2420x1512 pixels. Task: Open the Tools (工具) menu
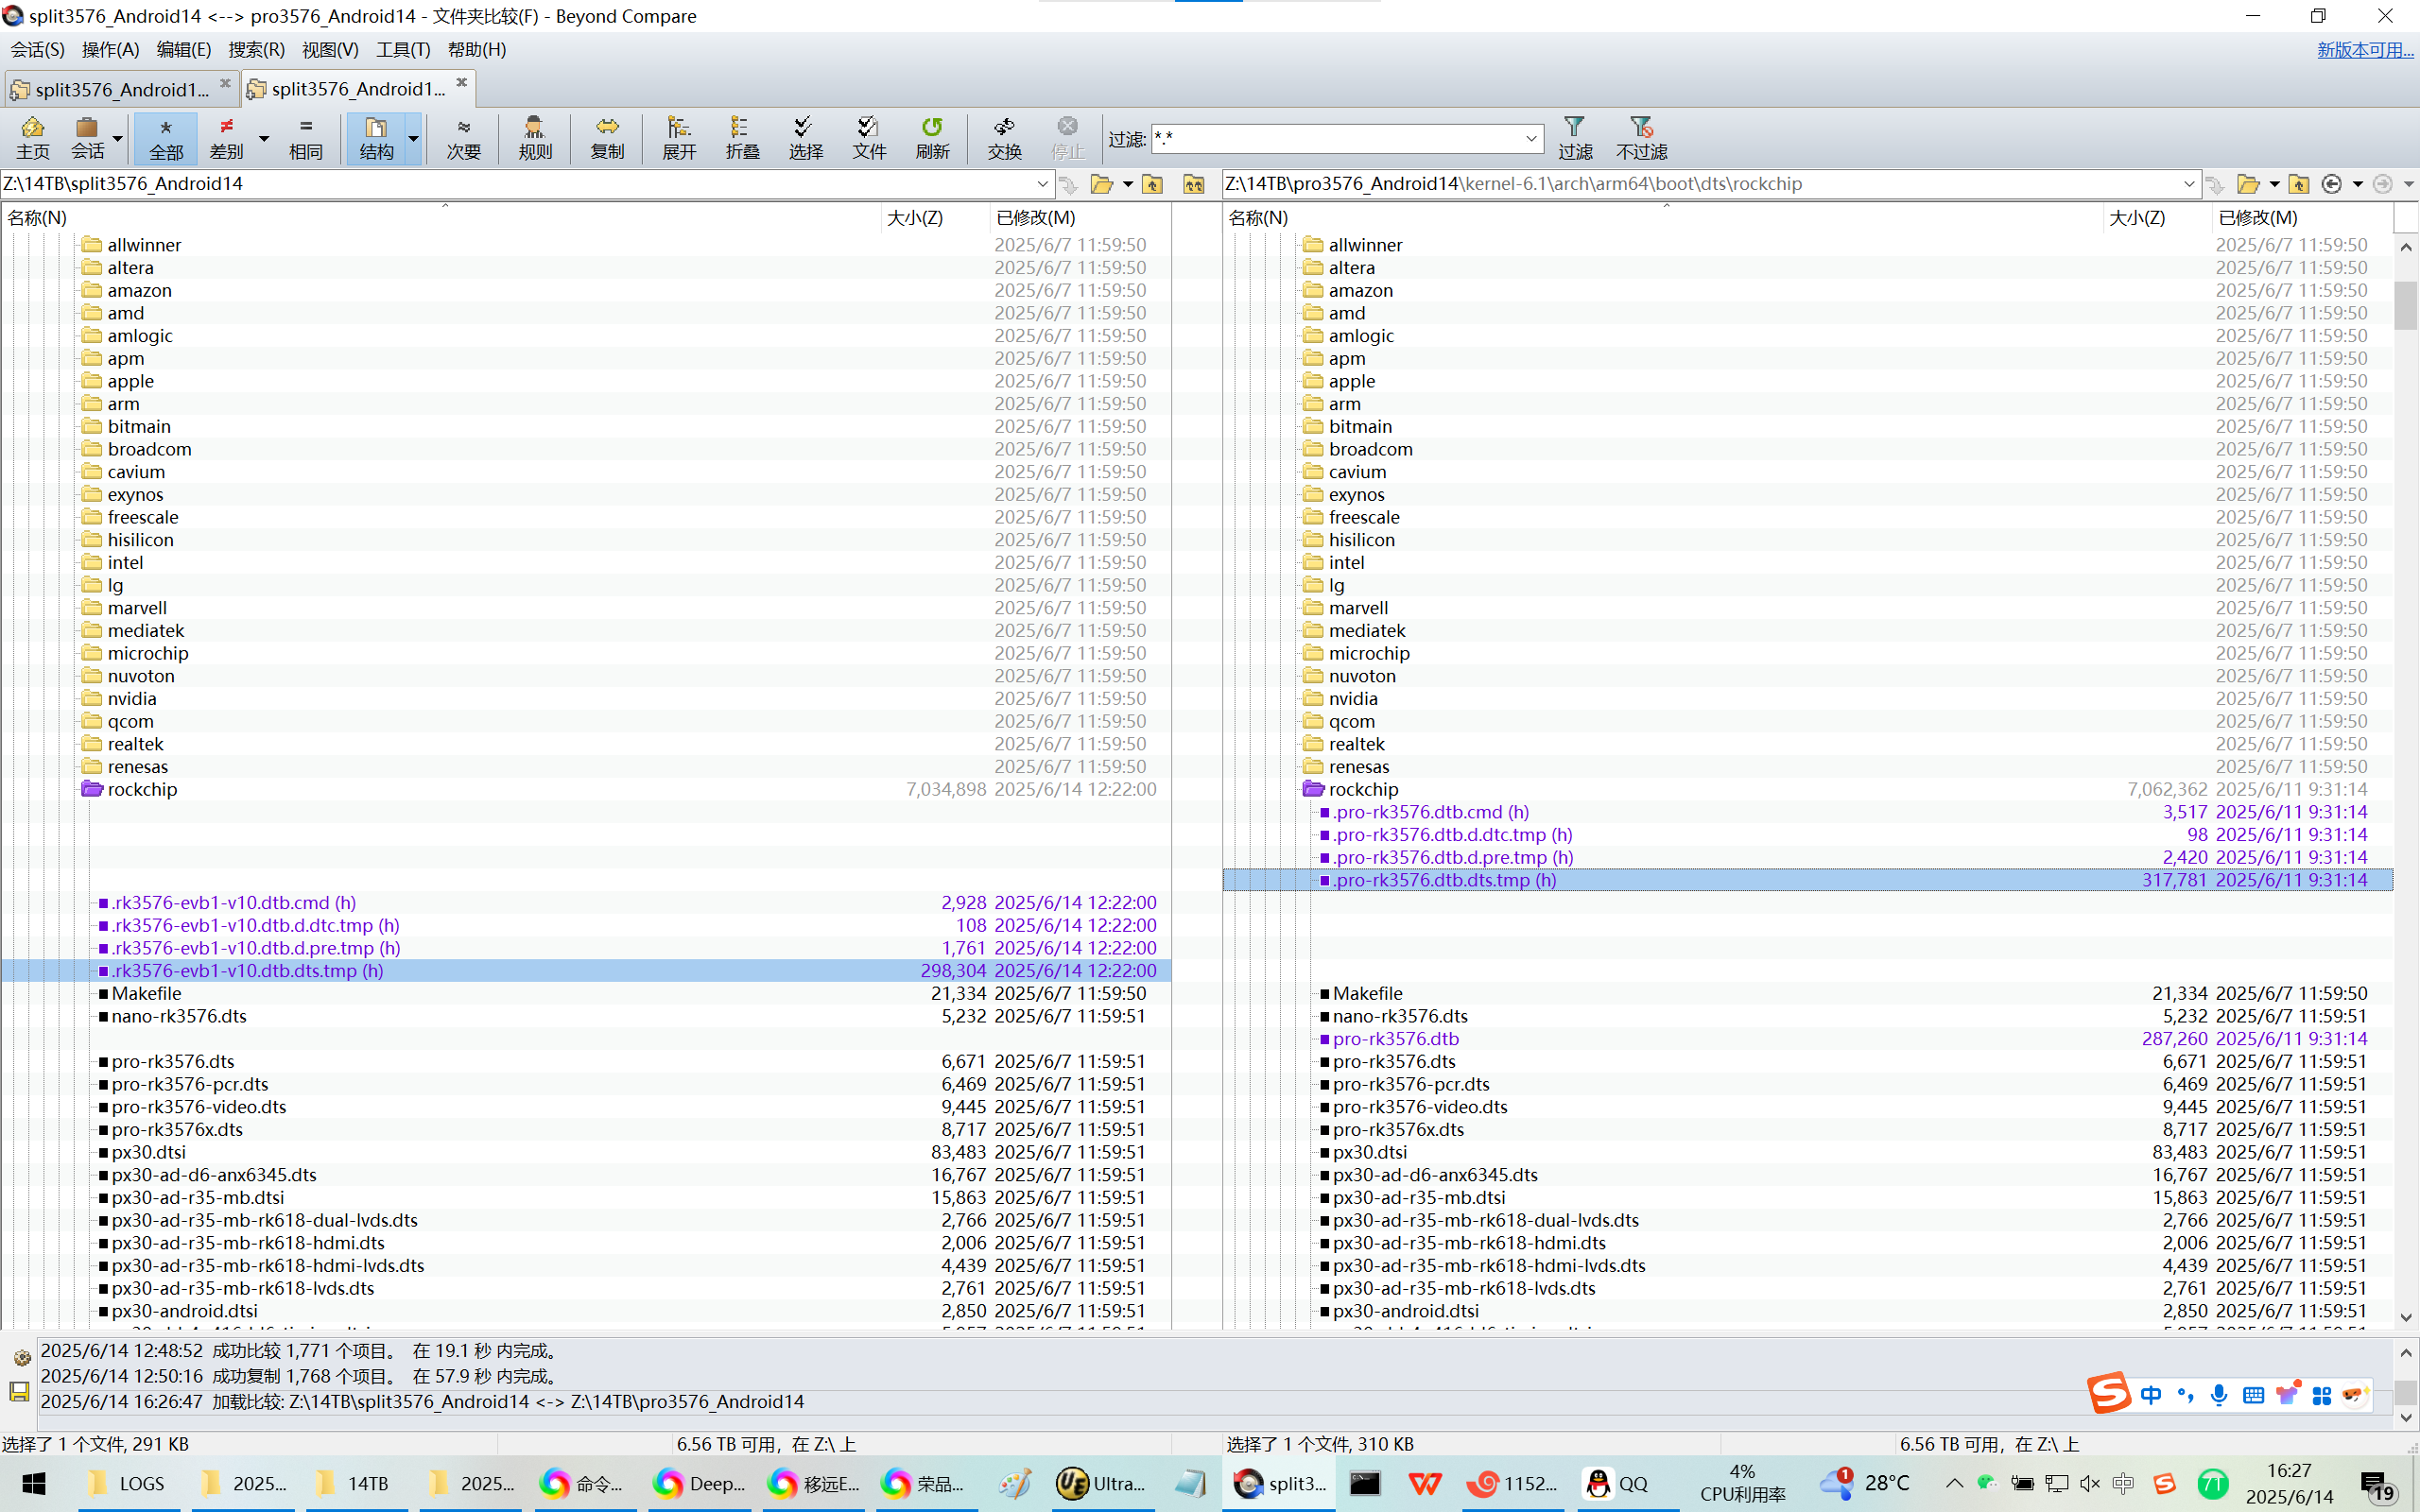coord(402,49)
